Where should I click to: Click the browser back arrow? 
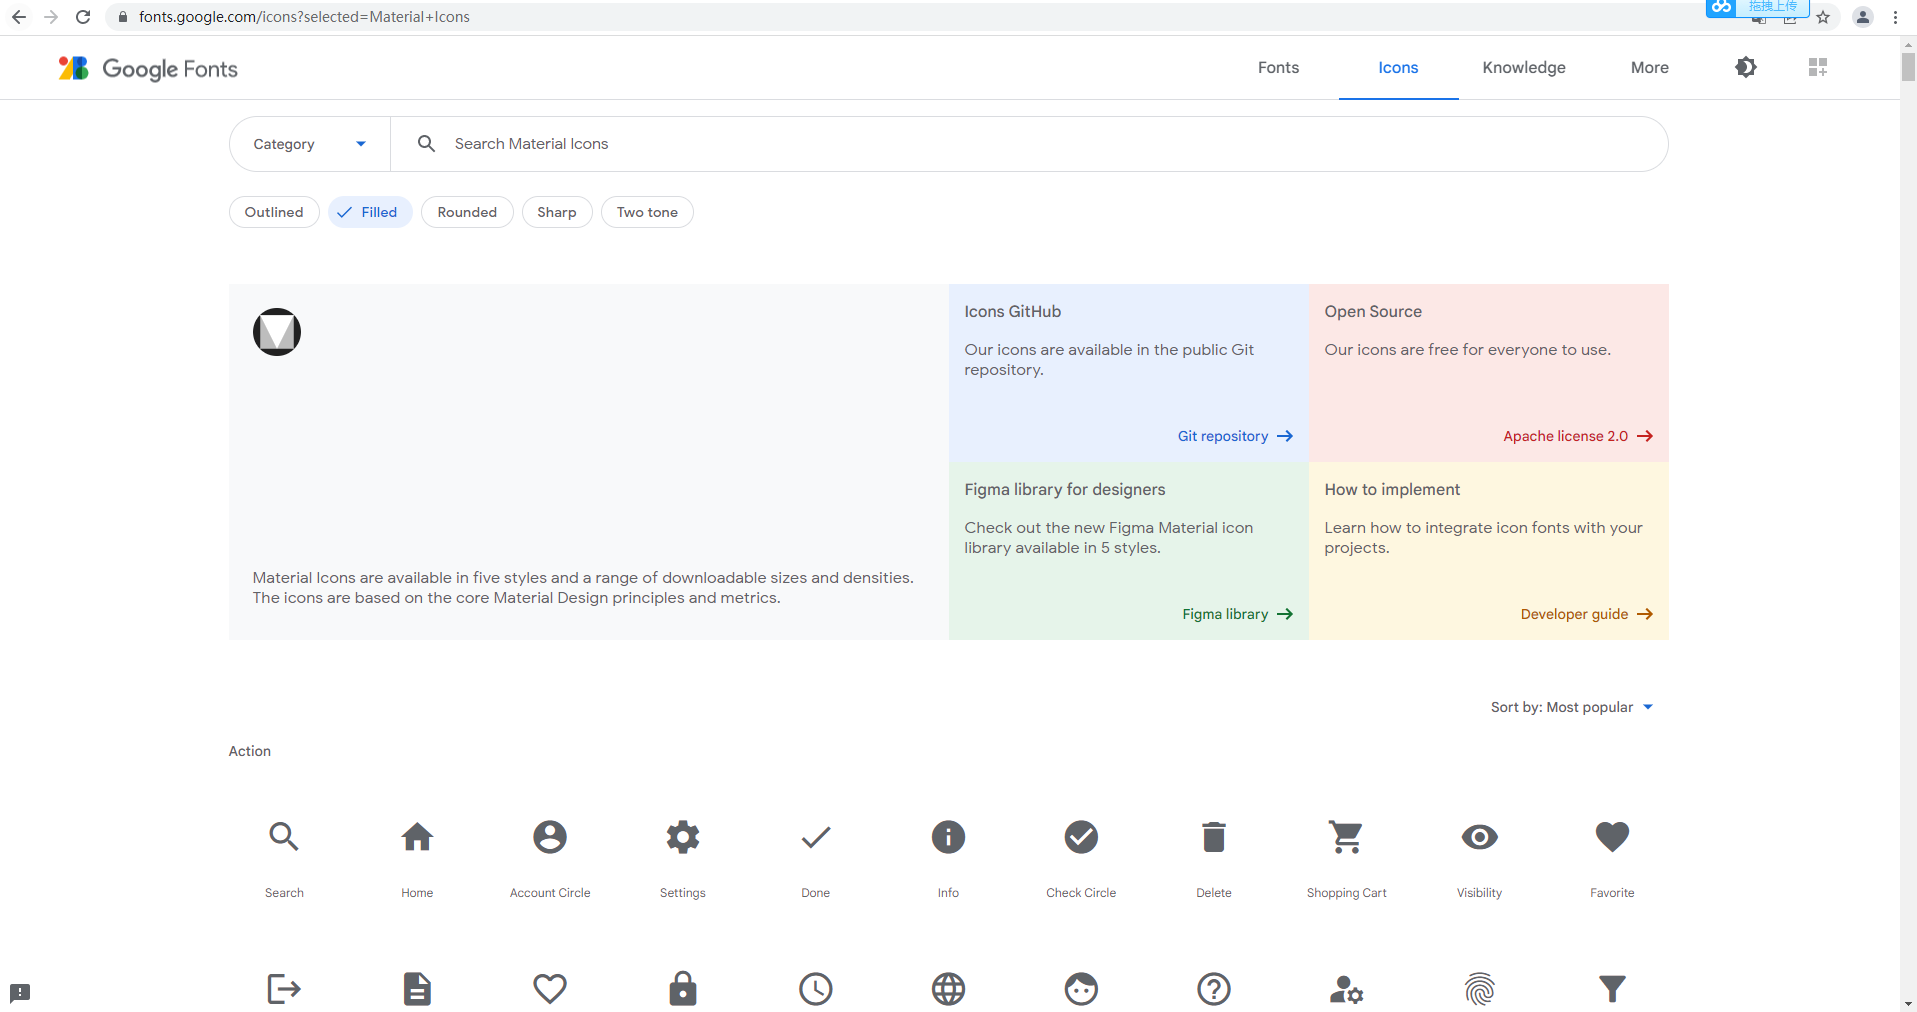click(x=19, y=17)
